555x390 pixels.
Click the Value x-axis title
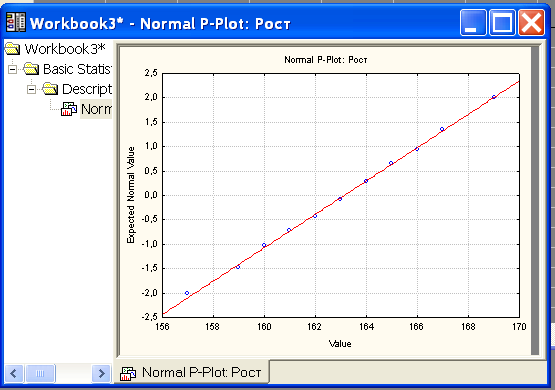coord(340,344)
